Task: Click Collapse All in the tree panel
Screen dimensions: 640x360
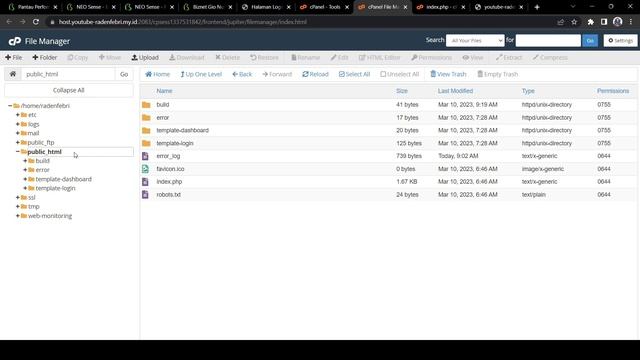Action: pos(69,90)
